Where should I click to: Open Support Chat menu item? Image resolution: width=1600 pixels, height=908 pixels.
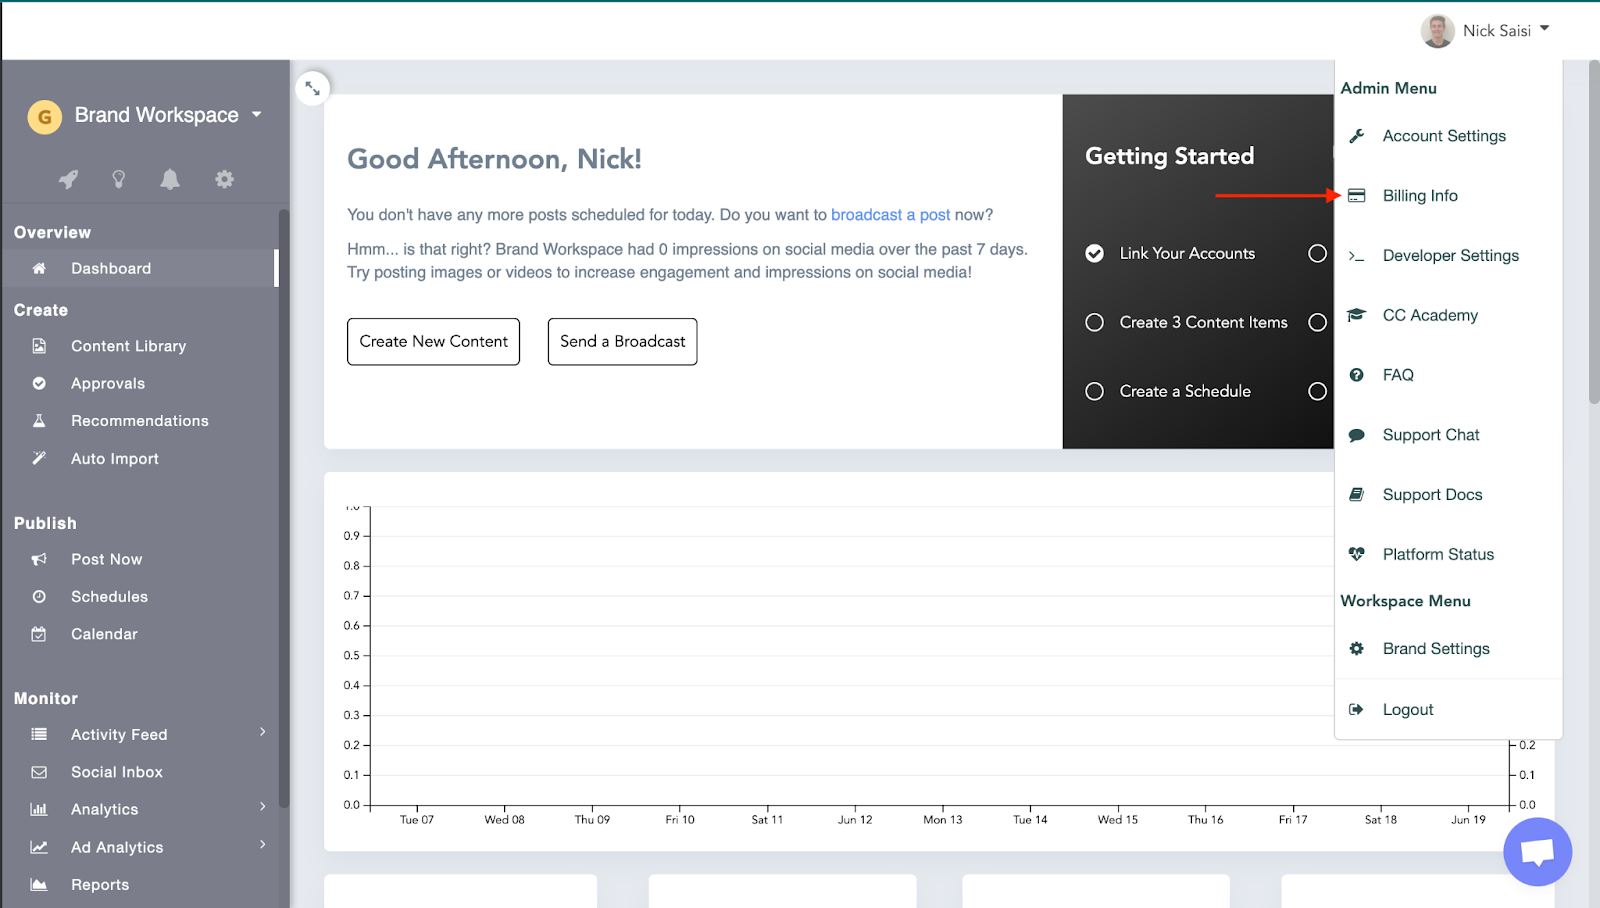pyautogui.click(x=1431, y=435)
